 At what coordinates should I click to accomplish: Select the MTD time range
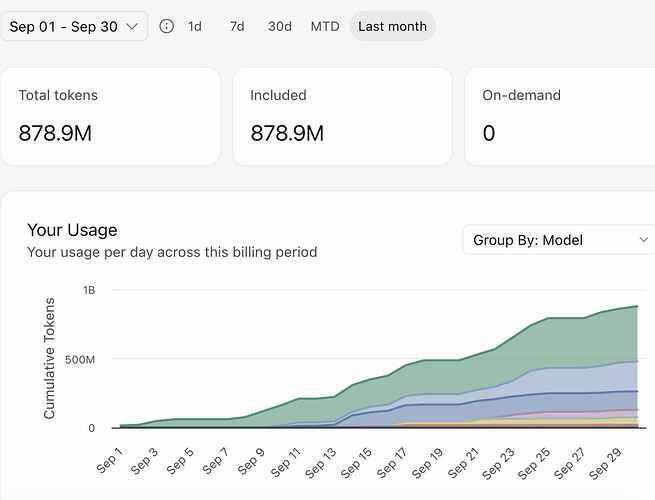pyautogui.click(x=325, y=26)
